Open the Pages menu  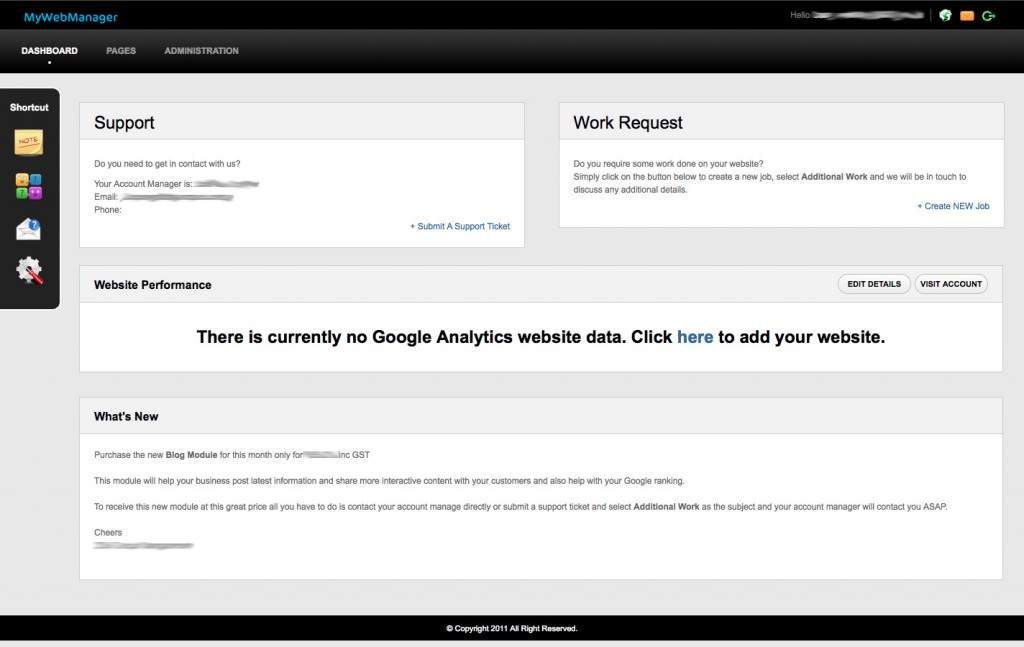pyautogui.click(x=121, y=51)
